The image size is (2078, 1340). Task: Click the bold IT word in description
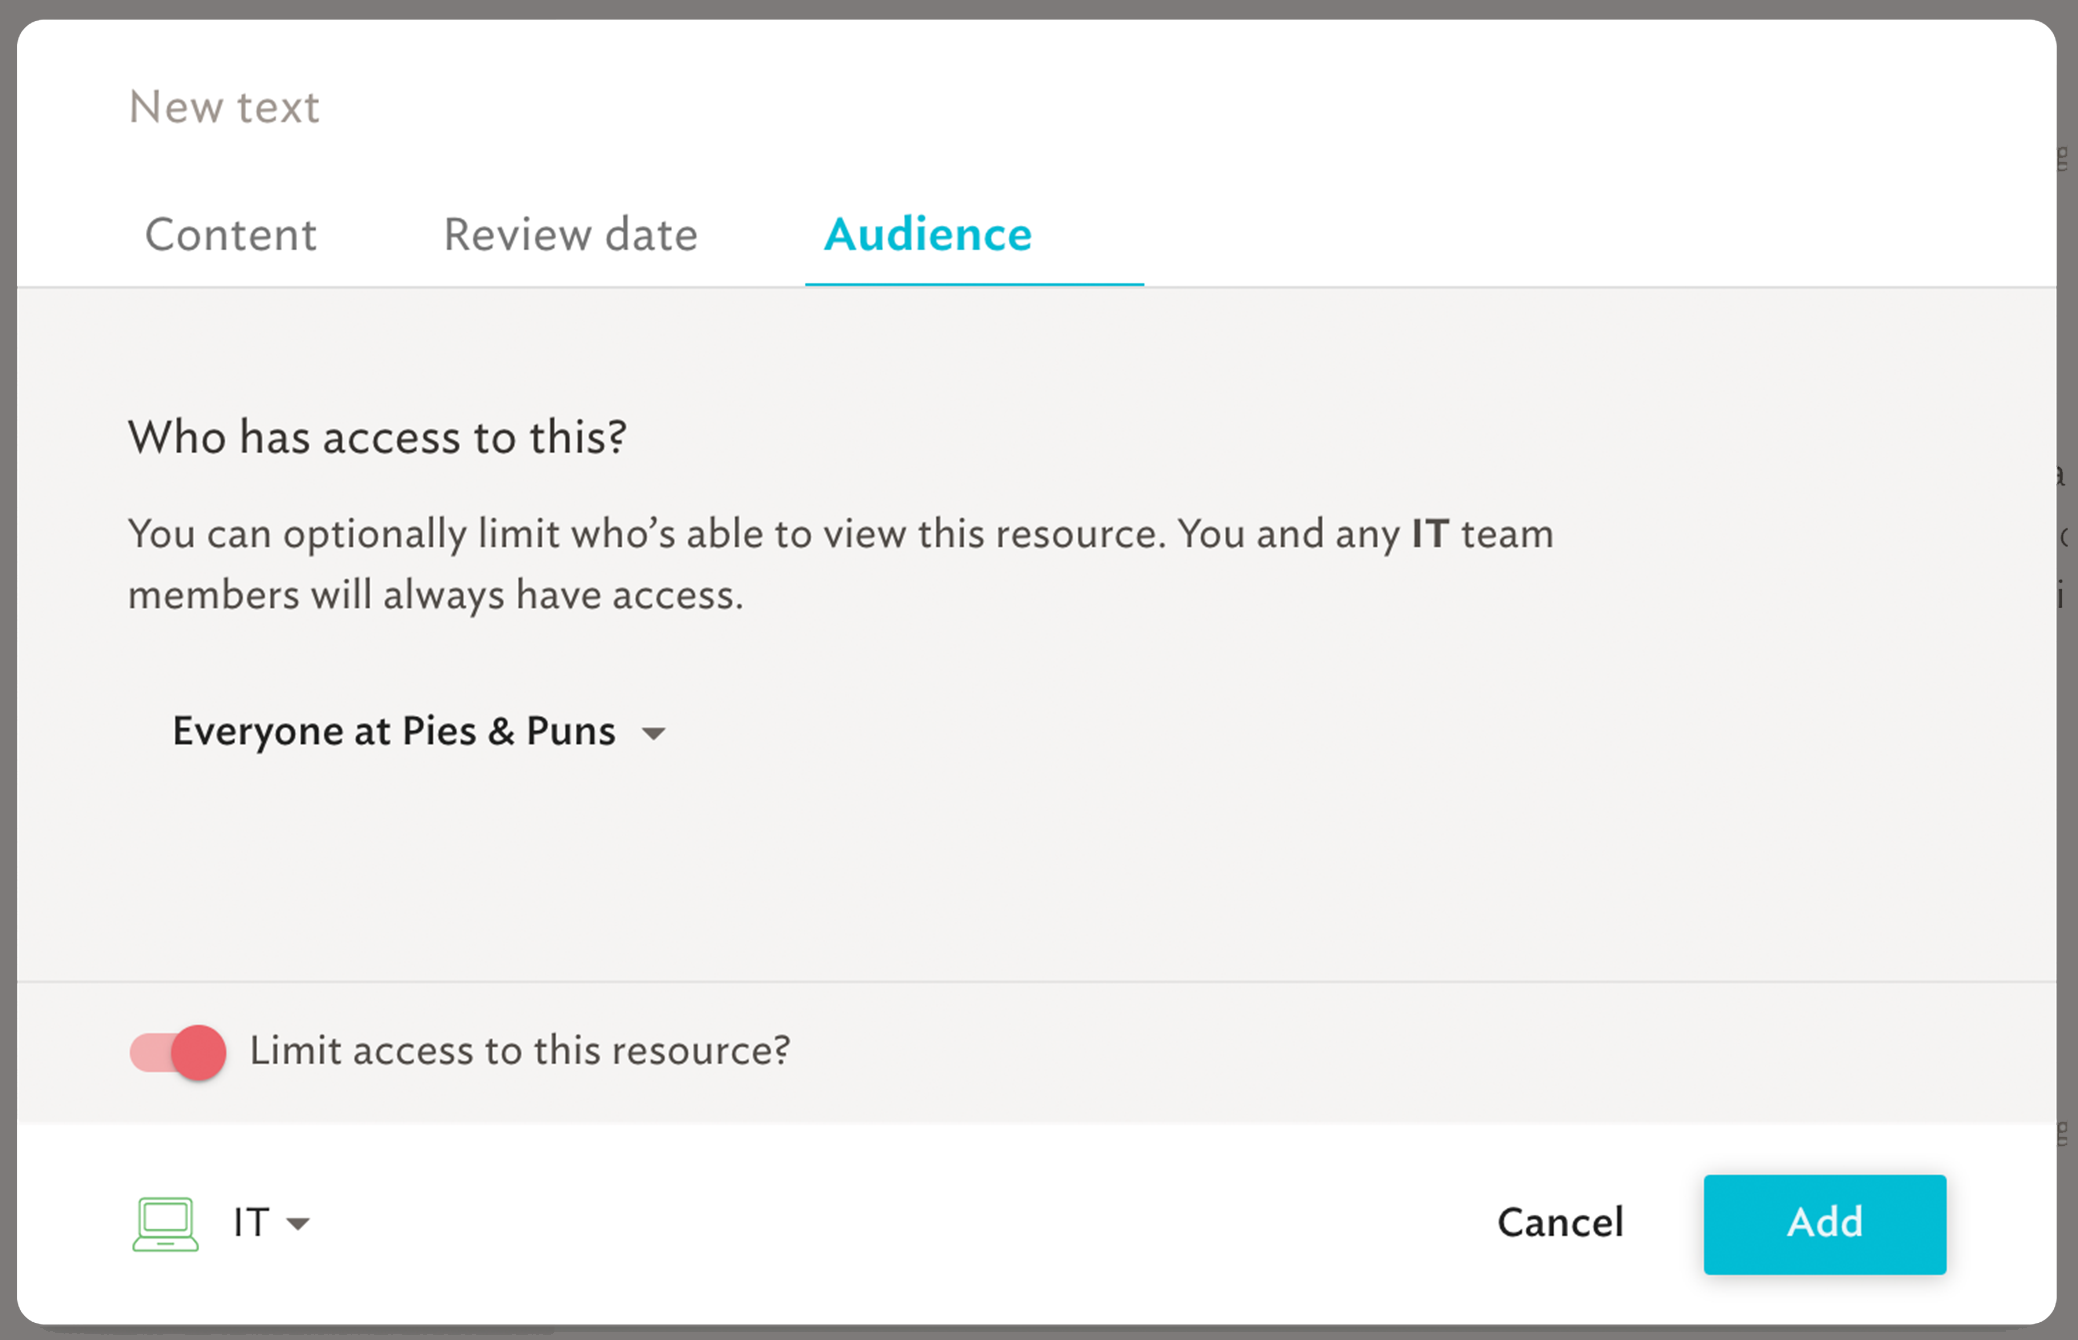pyautogui.click(x=1430, y=534)
